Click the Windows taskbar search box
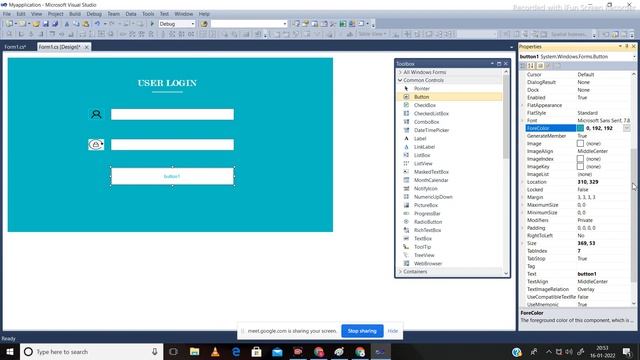 point(91,351)
